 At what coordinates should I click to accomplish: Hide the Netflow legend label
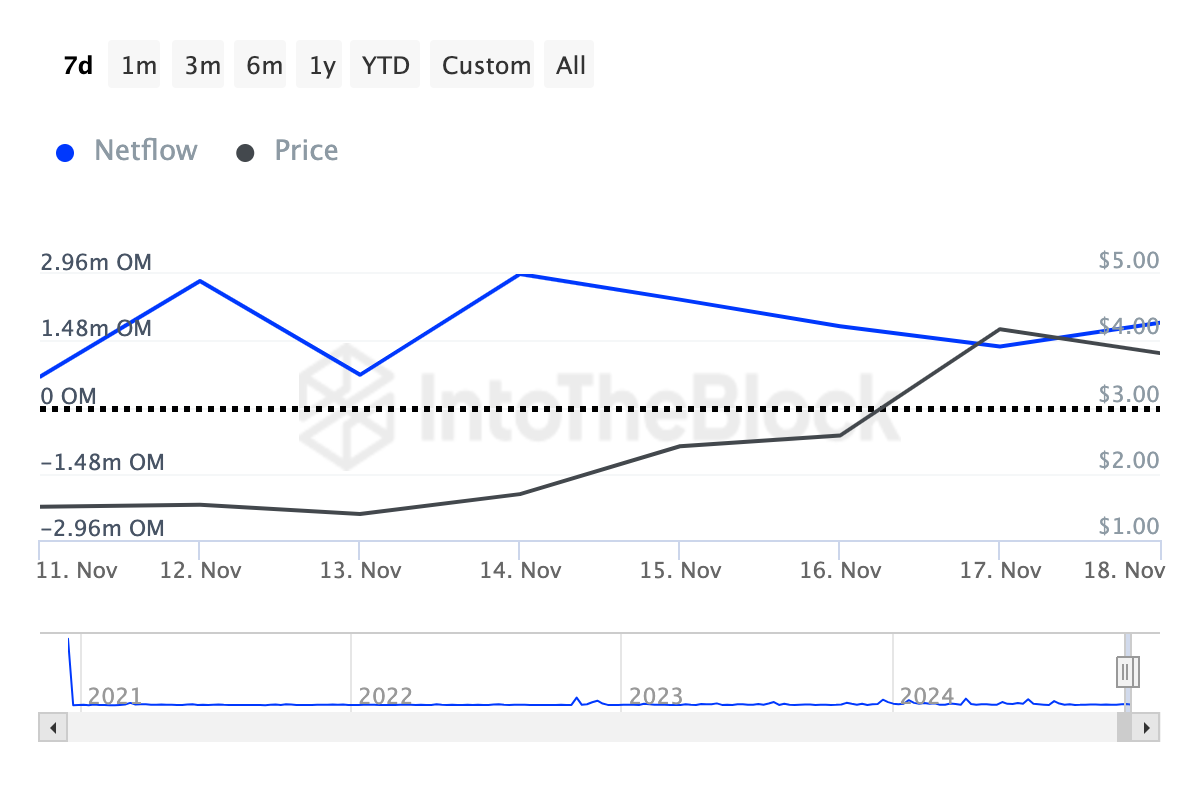point(146,151)
